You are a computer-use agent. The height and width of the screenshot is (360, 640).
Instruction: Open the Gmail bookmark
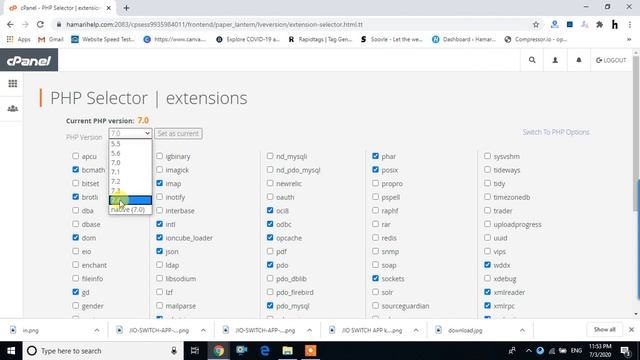(x=50, y=39)
